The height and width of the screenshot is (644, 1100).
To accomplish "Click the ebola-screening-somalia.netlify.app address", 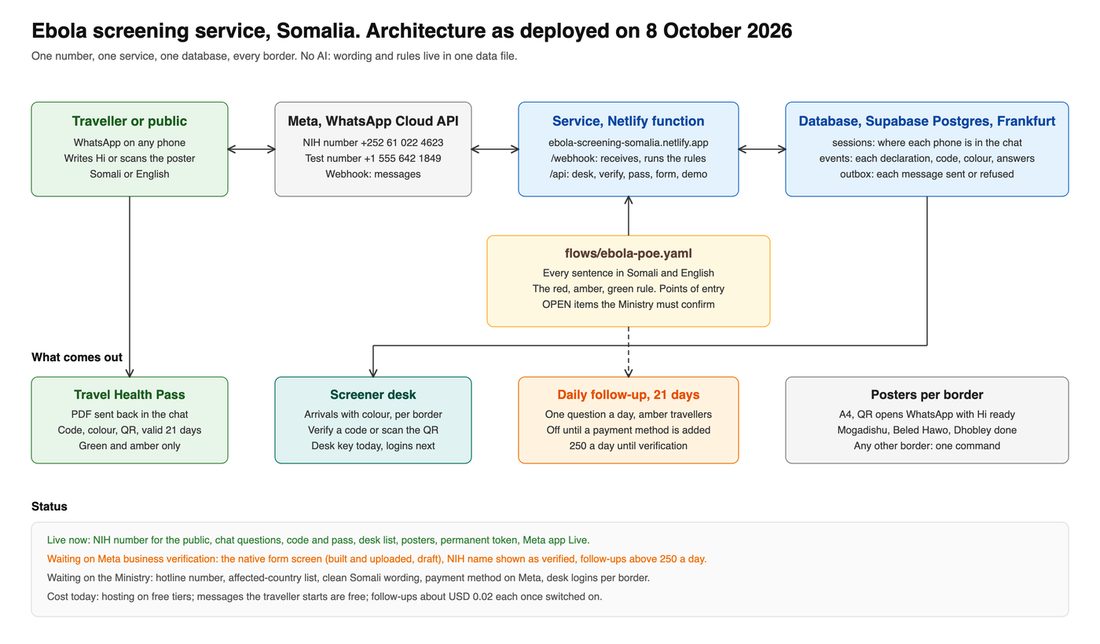I will 629,142.
